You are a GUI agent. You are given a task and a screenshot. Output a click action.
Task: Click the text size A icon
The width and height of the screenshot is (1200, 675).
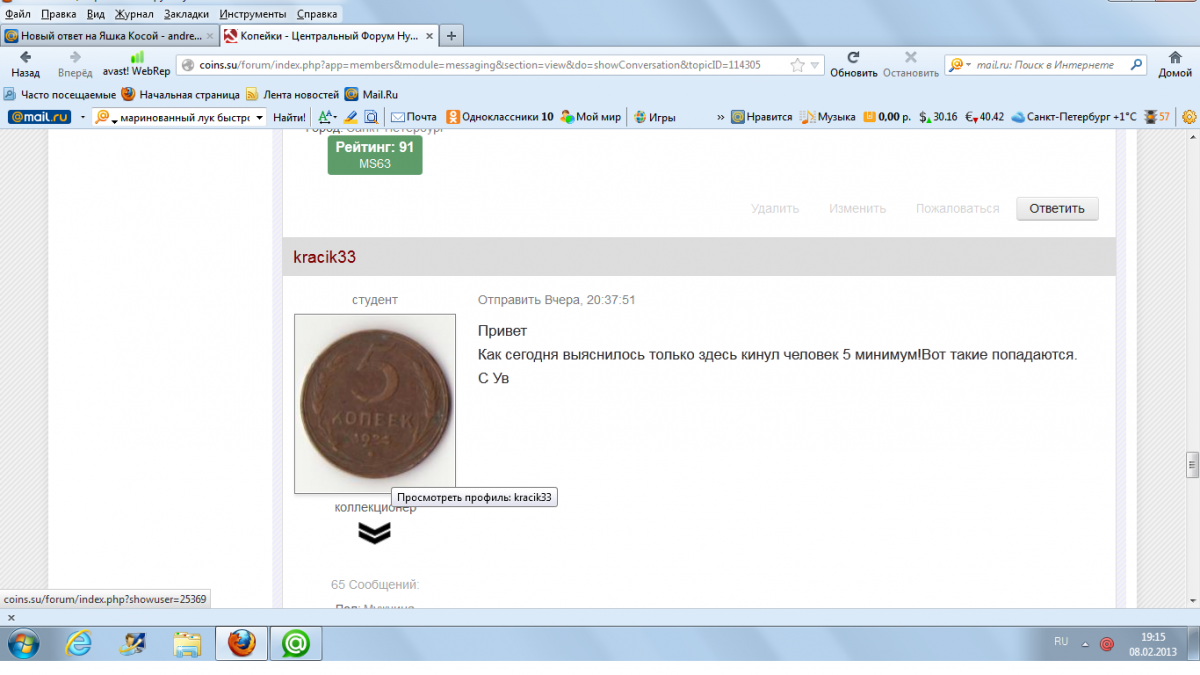[323, 117]
